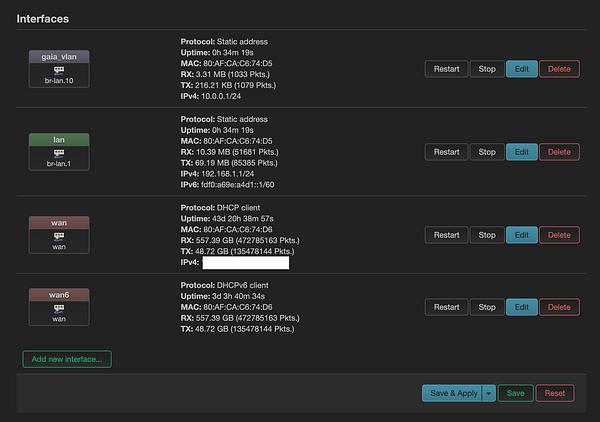The width and height of the screenshot is (600, 422).
Task: Click the IPv6 fdf0:a69e:a4d1::1/60 address
Action: point(237,184)
